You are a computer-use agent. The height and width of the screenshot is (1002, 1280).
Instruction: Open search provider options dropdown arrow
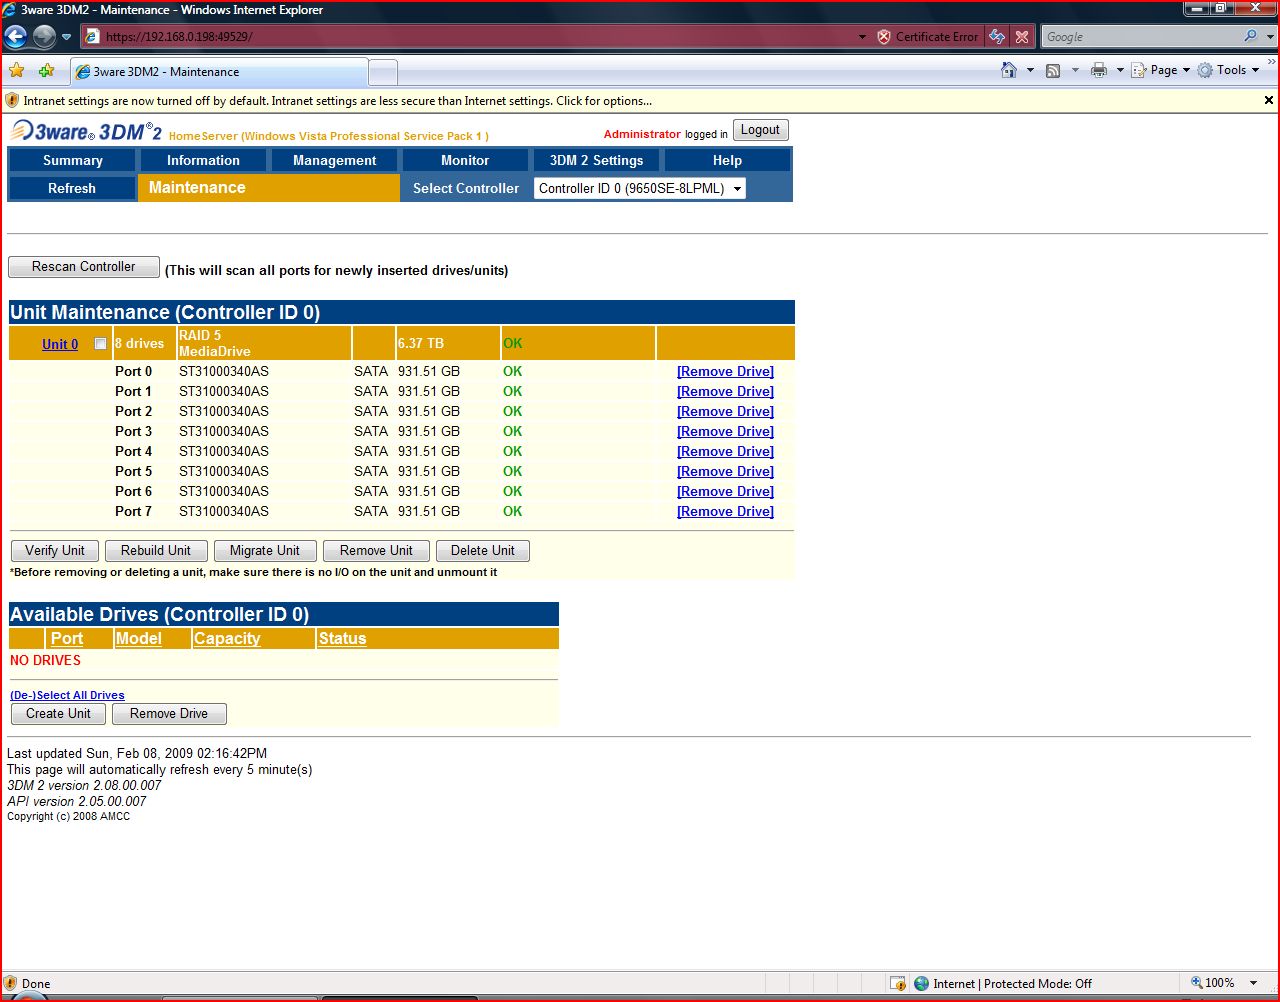[1271, 37]
